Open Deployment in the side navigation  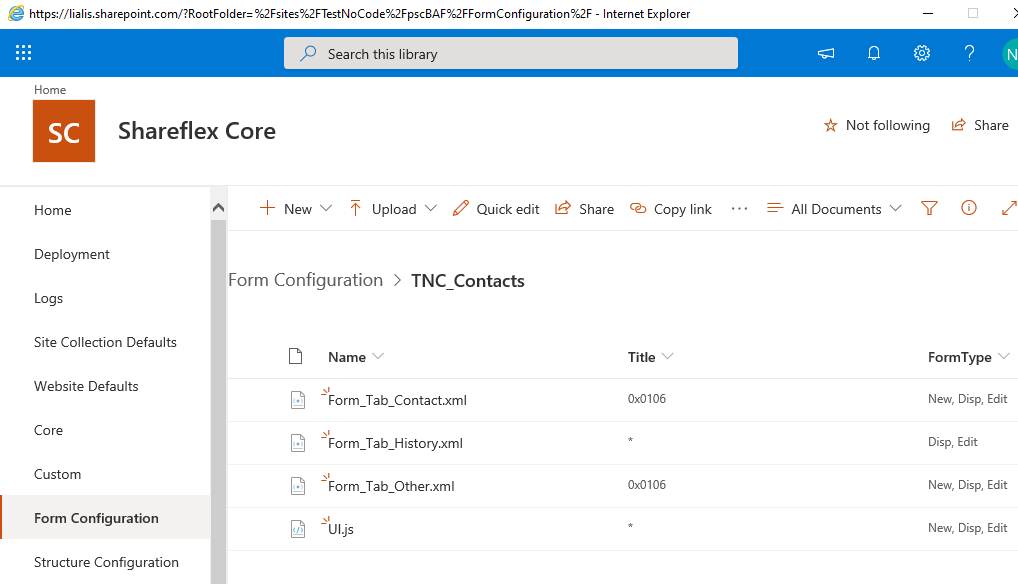click(71, 254)
